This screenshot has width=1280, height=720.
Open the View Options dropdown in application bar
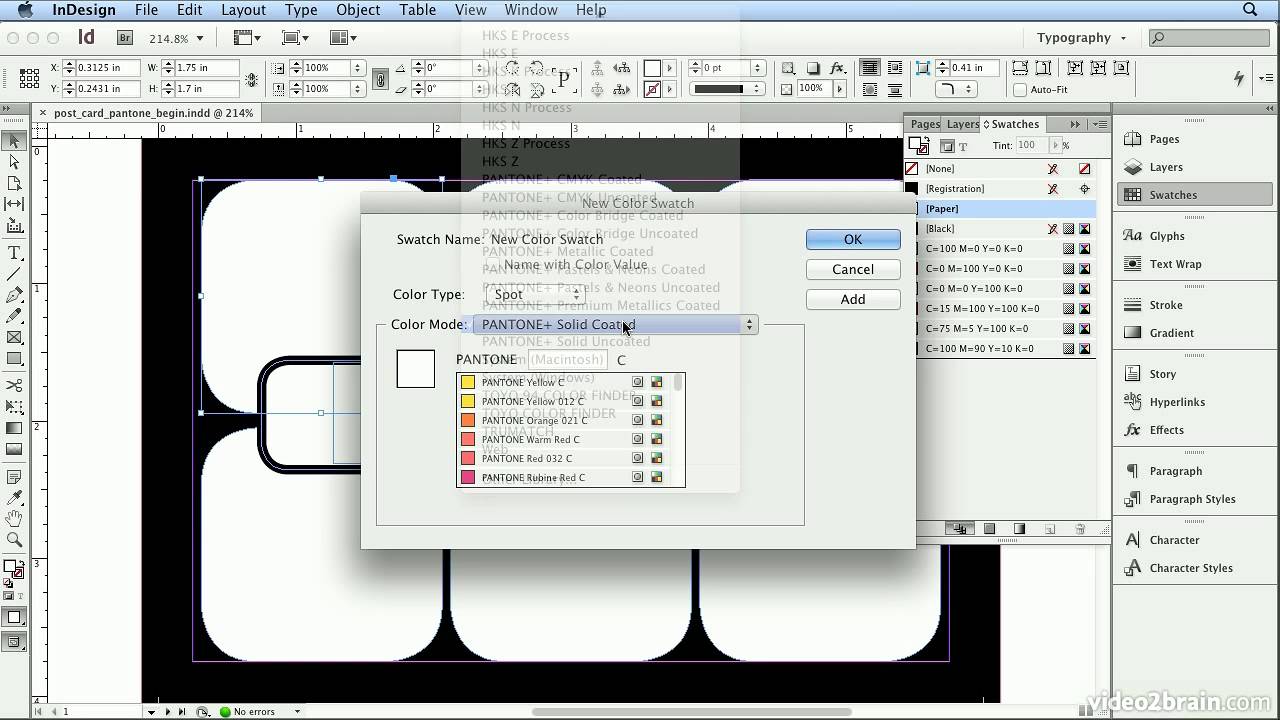point(247,38)
